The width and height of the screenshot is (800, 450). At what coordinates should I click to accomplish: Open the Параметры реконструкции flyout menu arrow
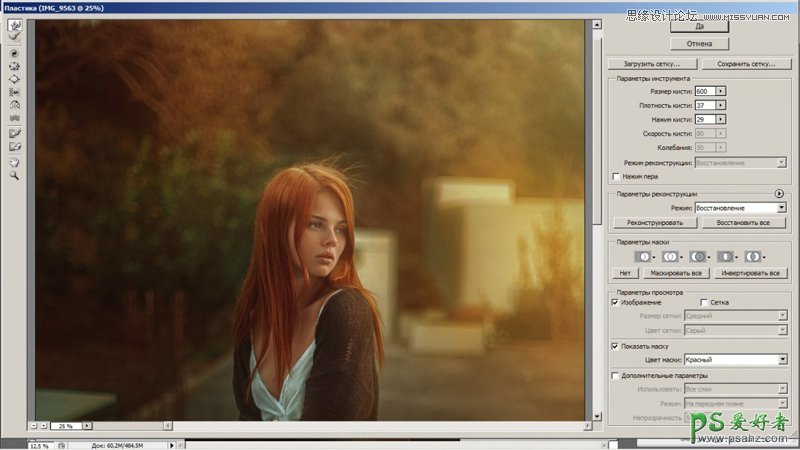coord(778,193)
